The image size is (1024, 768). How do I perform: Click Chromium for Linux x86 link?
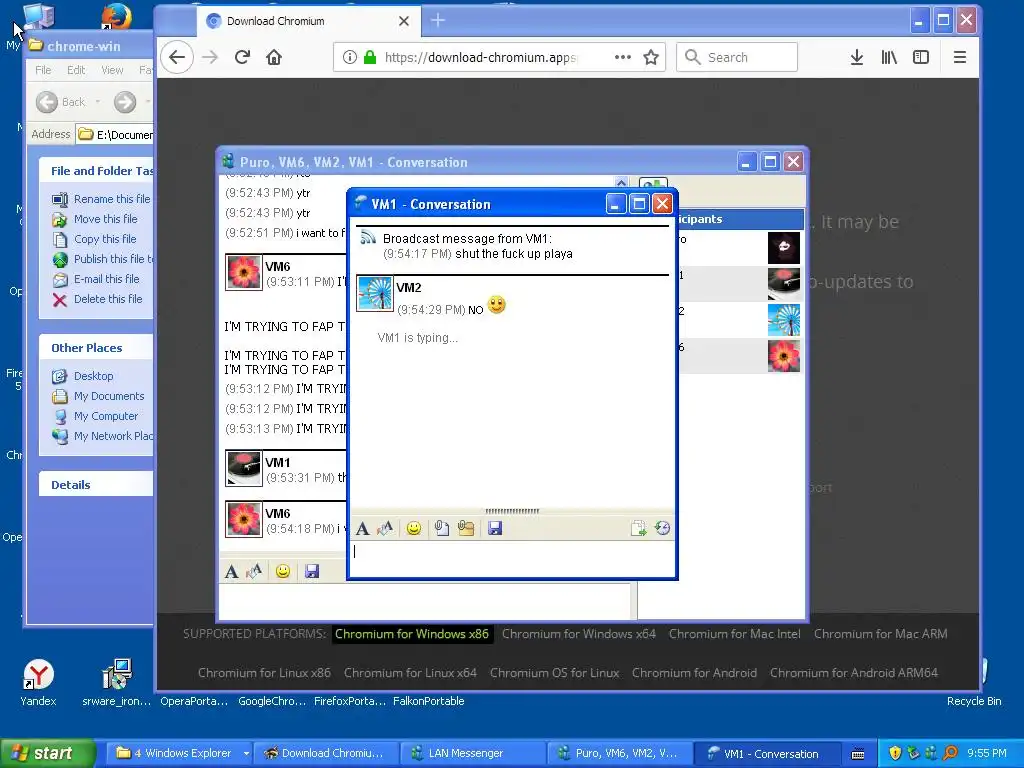pos(264,673)
